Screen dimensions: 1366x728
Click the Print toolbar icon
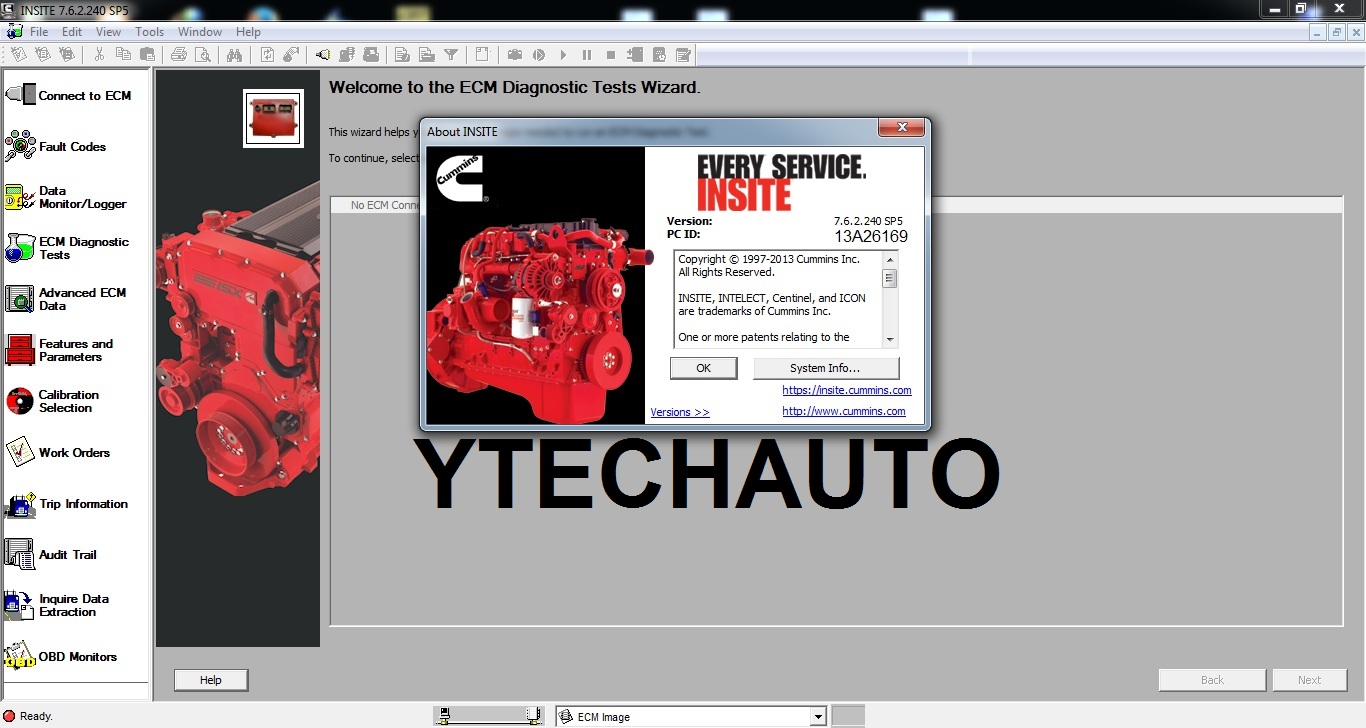(x=179, y=55)
